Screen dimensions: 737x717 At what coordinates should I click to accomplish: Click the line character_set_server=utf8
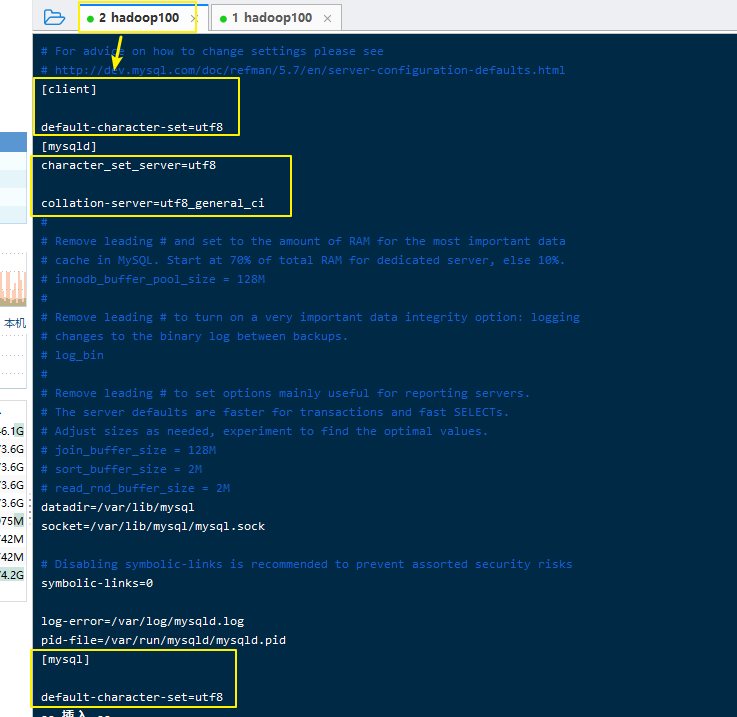tap(128, 165)
